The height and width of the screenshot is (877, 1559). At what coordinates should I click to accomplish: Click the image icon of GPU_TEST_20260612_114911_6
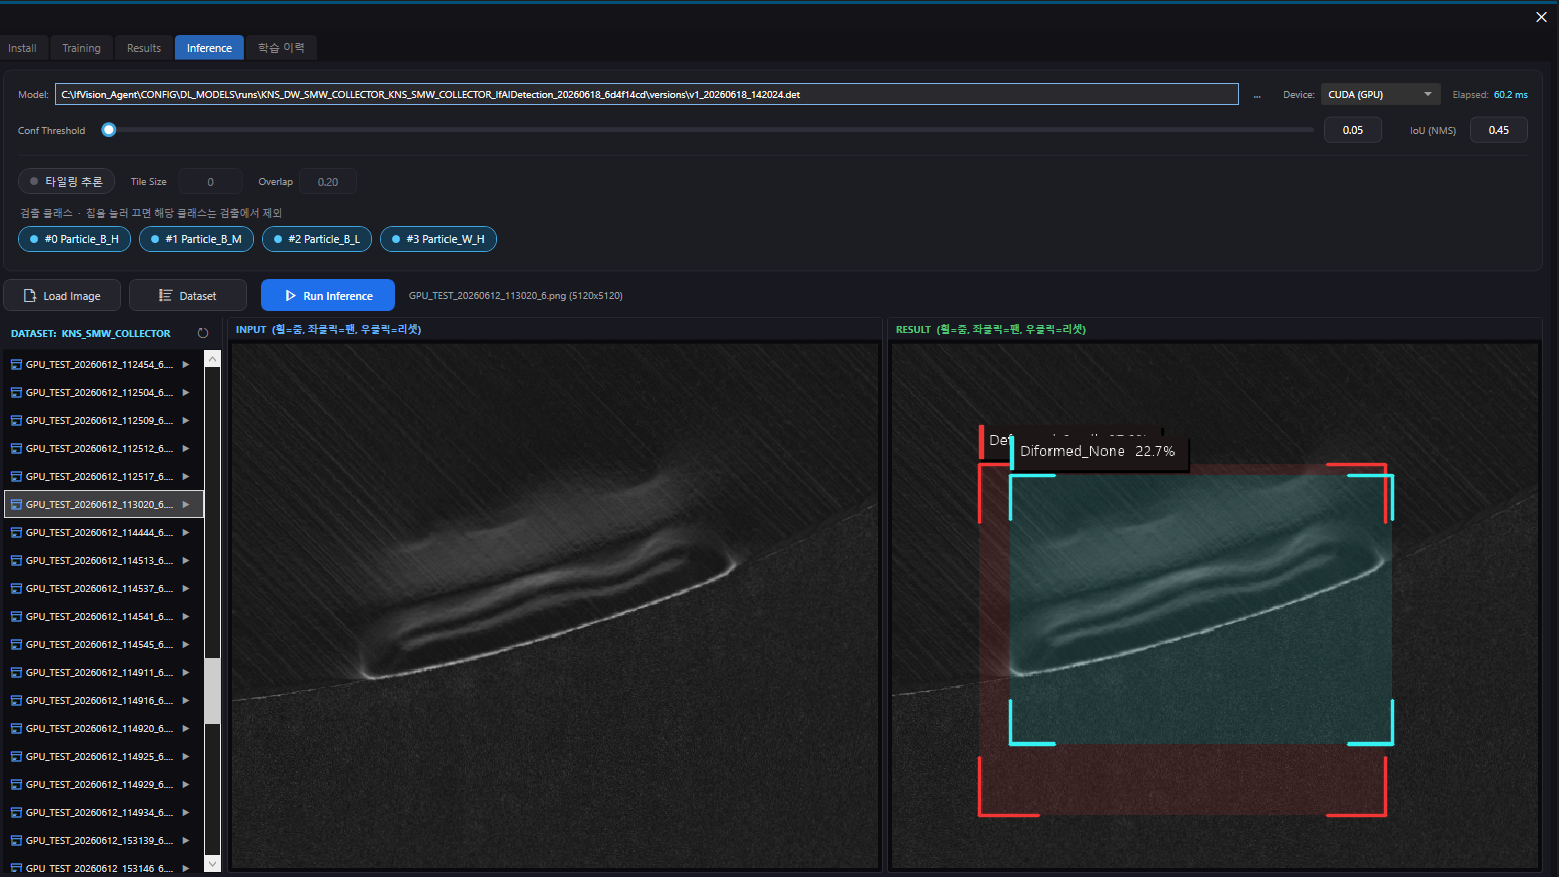point(16,673)
